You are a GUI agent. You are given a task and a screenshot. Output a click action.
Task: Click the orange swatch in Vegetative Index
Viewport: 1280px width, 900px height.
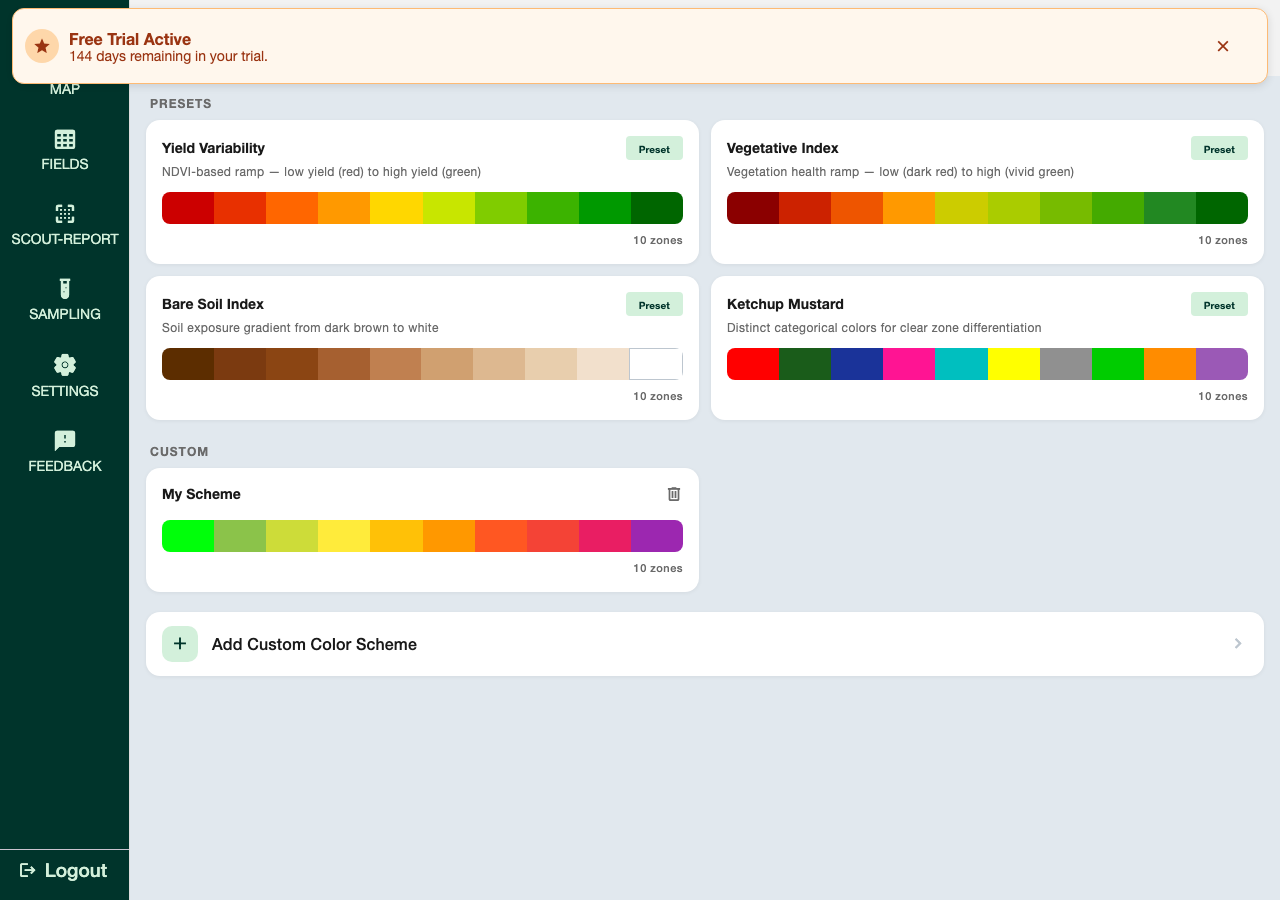[909, 208]
